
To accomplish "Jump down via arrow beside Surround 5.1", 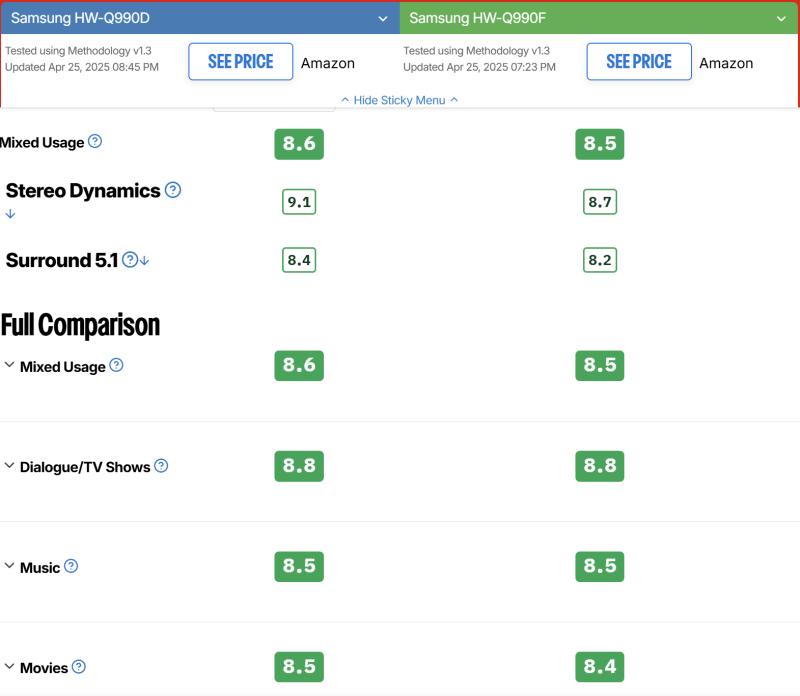I will pos(144,261).
